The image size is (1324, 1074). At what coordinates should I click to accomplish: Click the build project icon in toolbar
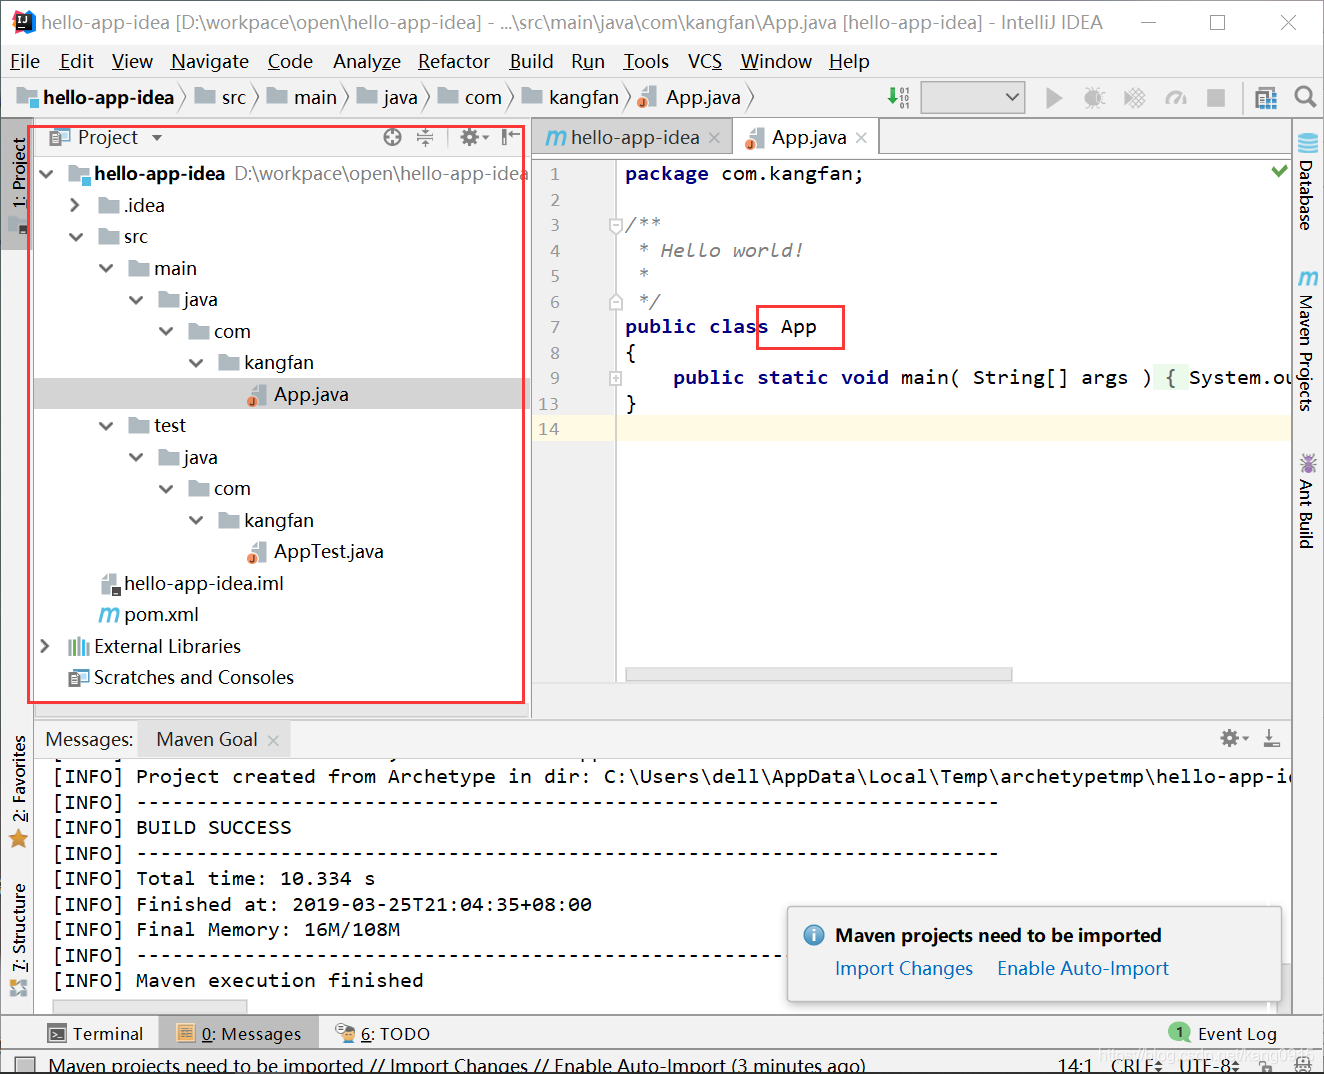tap(898, 97)
